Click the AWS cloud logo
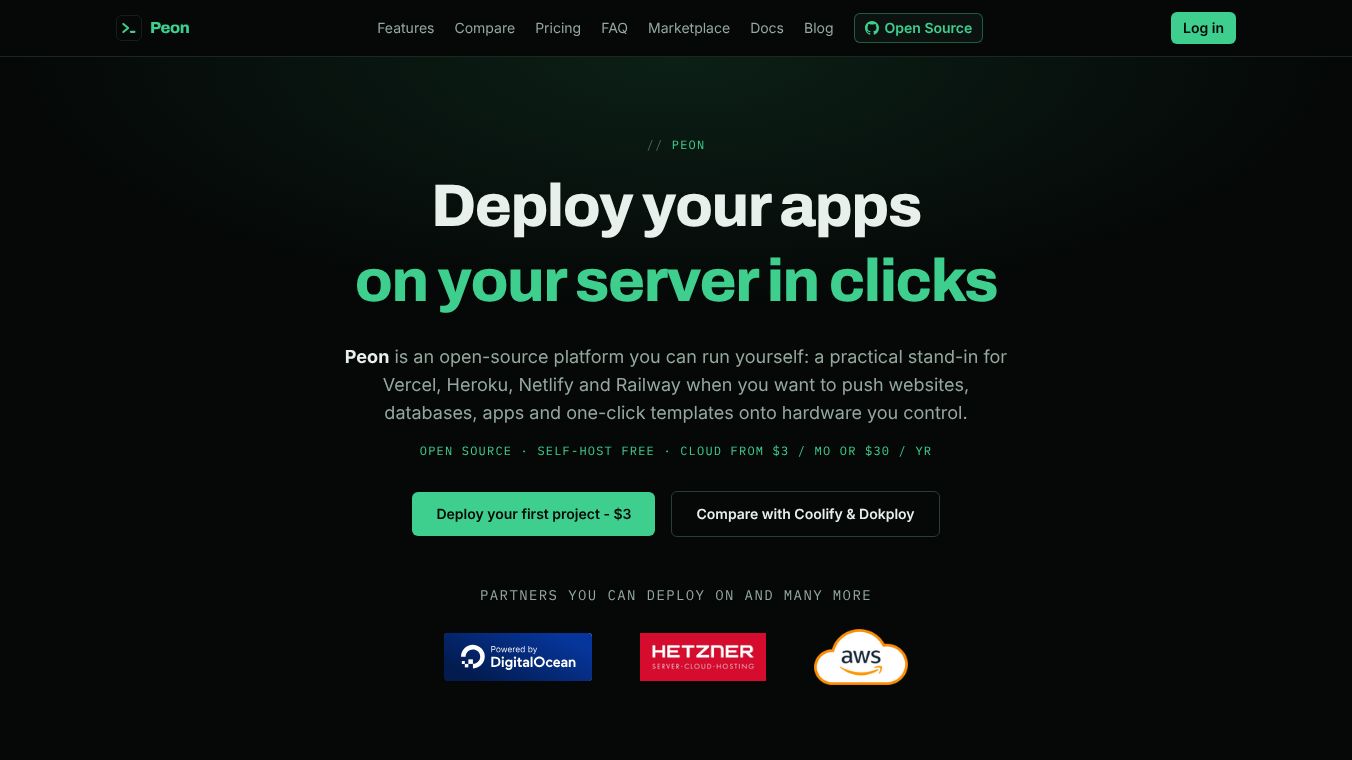Viewport: 1352px width, 760px height. pos(860,657)
